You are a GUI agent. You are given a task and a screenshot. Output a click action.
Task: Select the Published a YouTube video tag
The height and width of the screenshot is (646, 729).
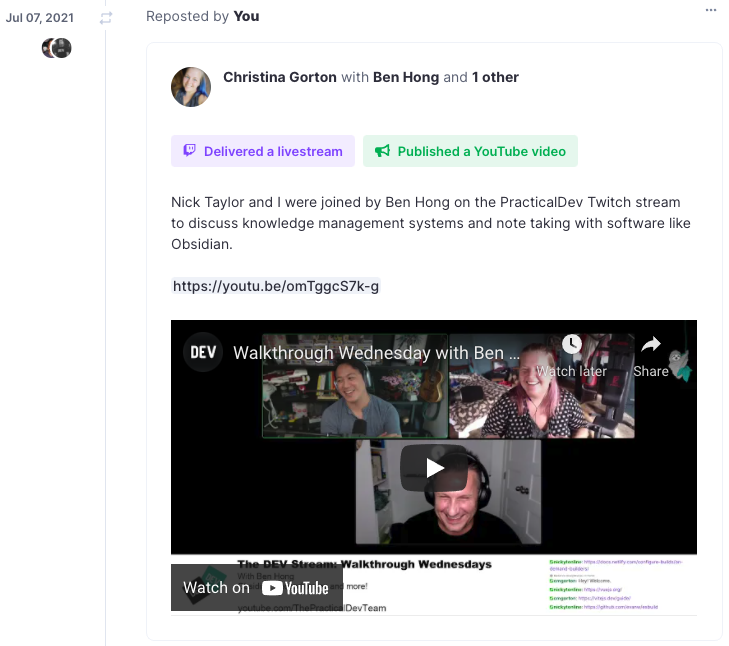[x=470, y=151]
